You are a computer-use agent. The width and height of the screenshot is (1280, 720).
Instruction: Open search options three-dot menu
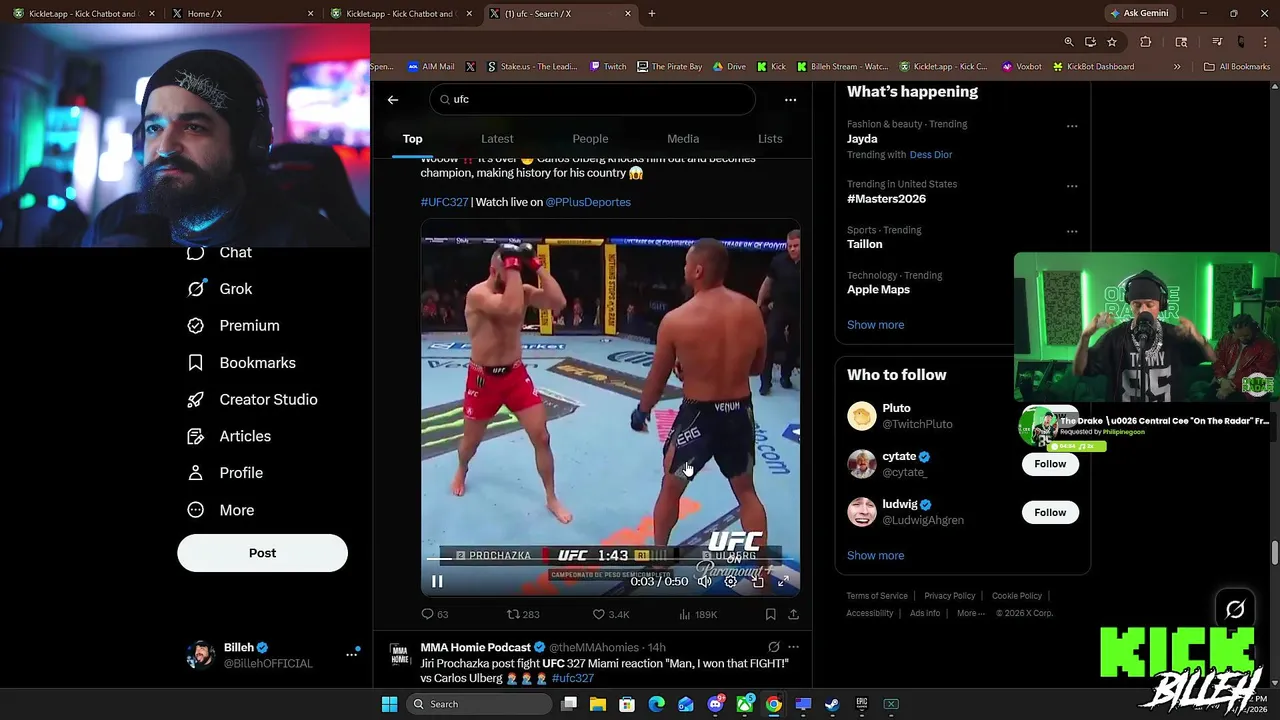pyautogui.click(x=790, y=99)
